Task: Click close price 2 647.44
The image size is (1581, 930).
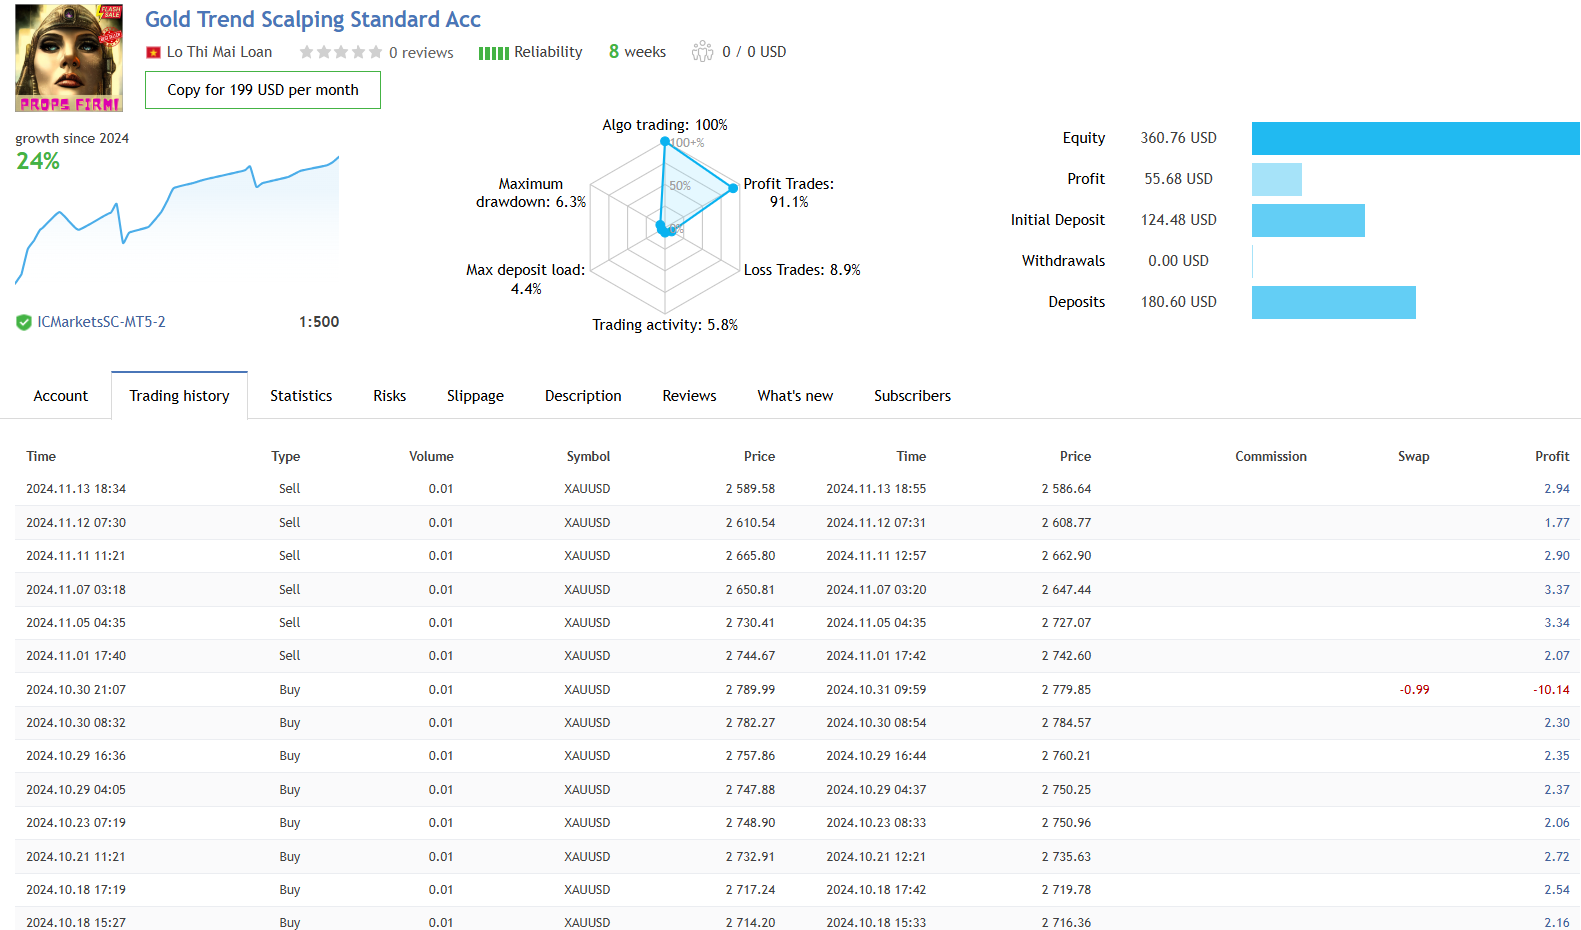Action: point(1066,590)
